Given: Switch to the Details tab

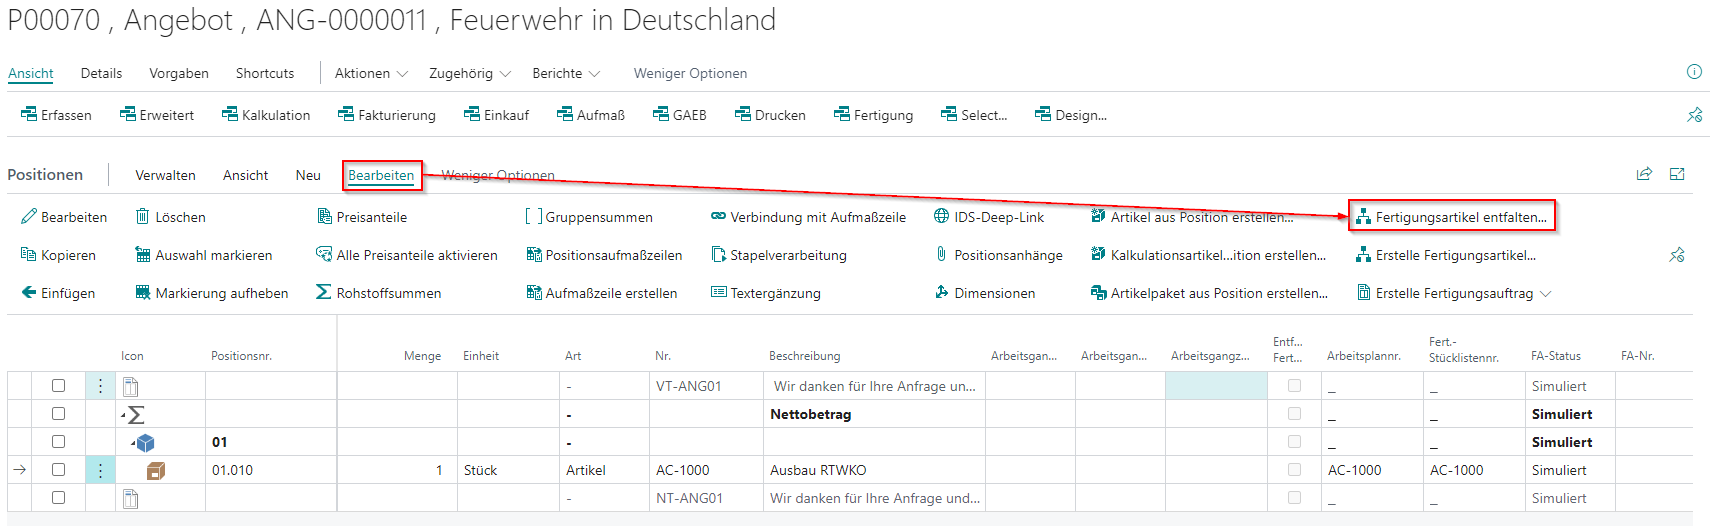Looking at the screenshot, I should 101,73.
